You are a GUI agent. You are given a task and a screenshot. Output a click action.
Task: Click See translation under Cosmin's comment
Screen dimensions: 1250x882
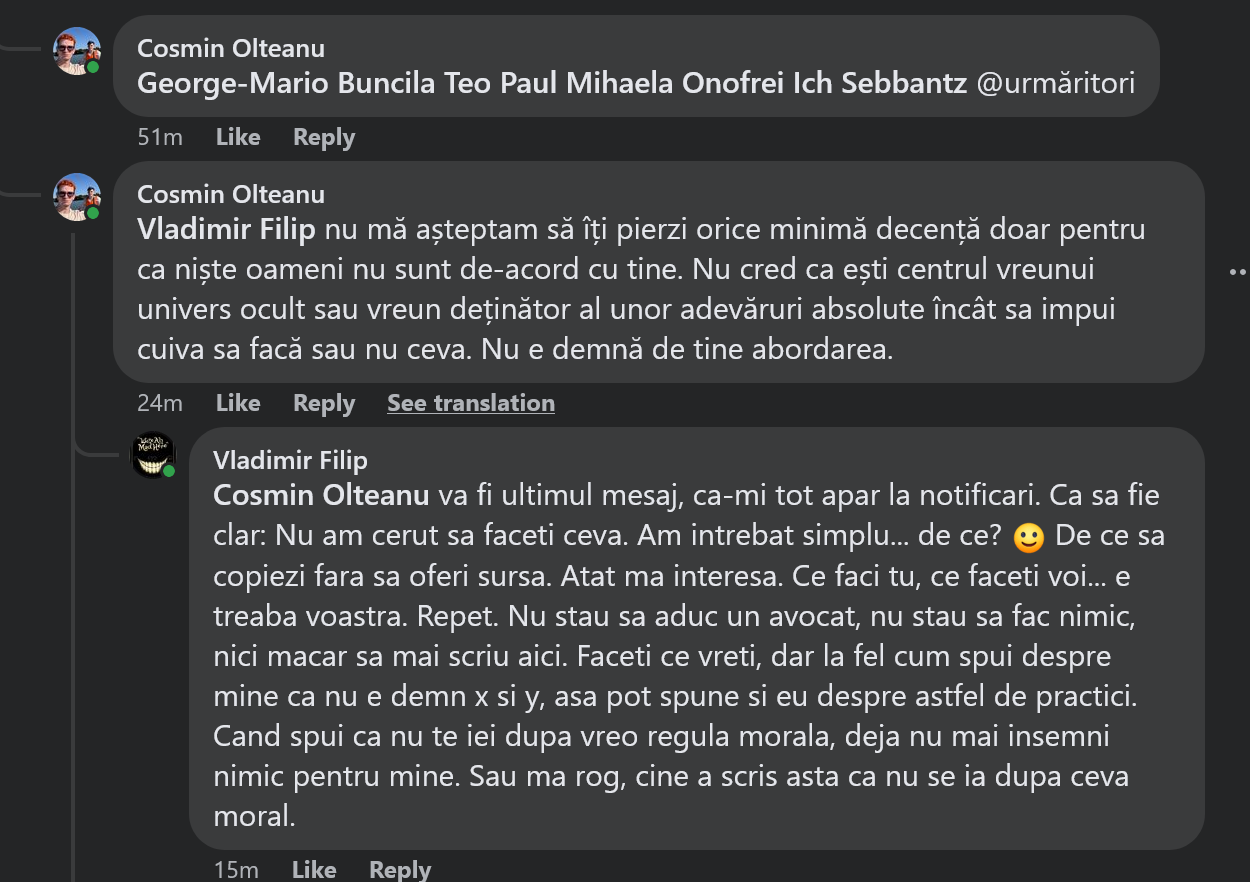pyautogui.click(x=471, y=403)
